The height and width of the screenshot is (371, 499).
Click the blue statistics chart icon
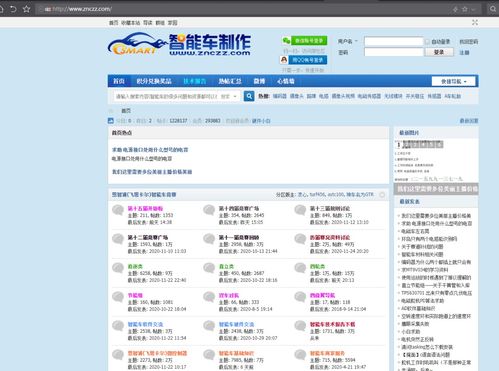coord(111,121)
